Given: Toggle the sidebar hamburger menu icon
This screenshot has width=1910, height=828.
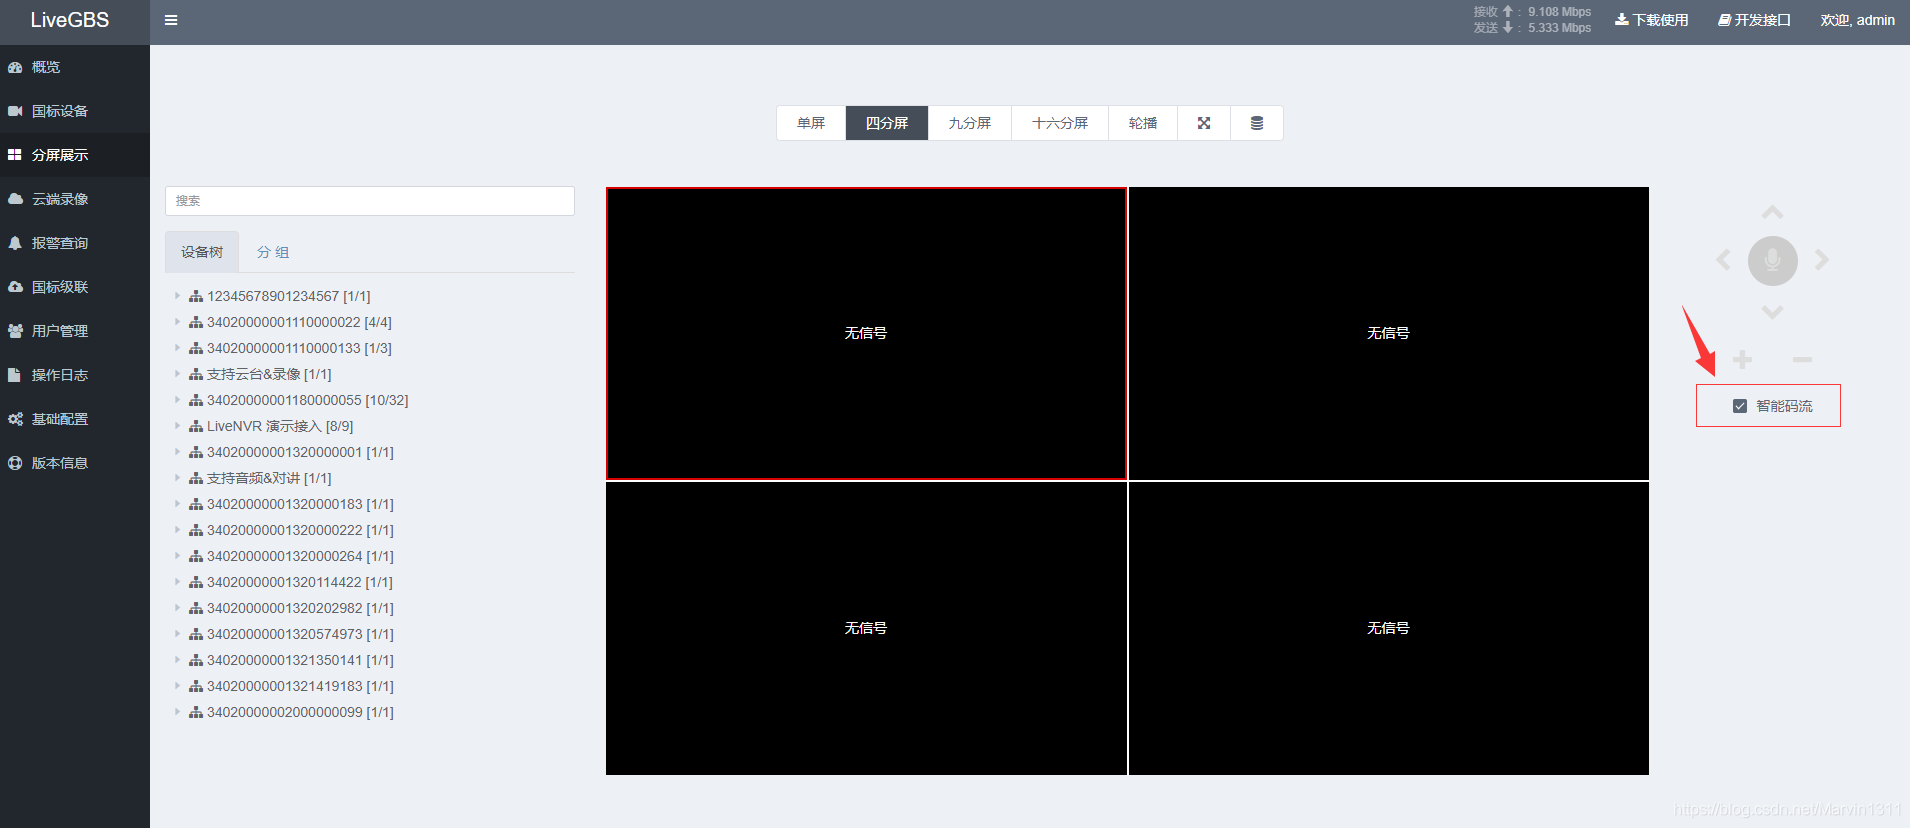Looking at the screenshot, I should point(171,20).
